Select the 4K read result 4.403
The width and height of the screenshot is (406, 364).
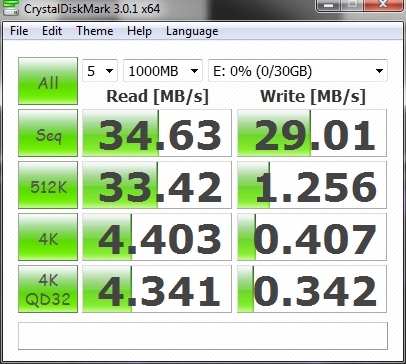click(157, 237)
